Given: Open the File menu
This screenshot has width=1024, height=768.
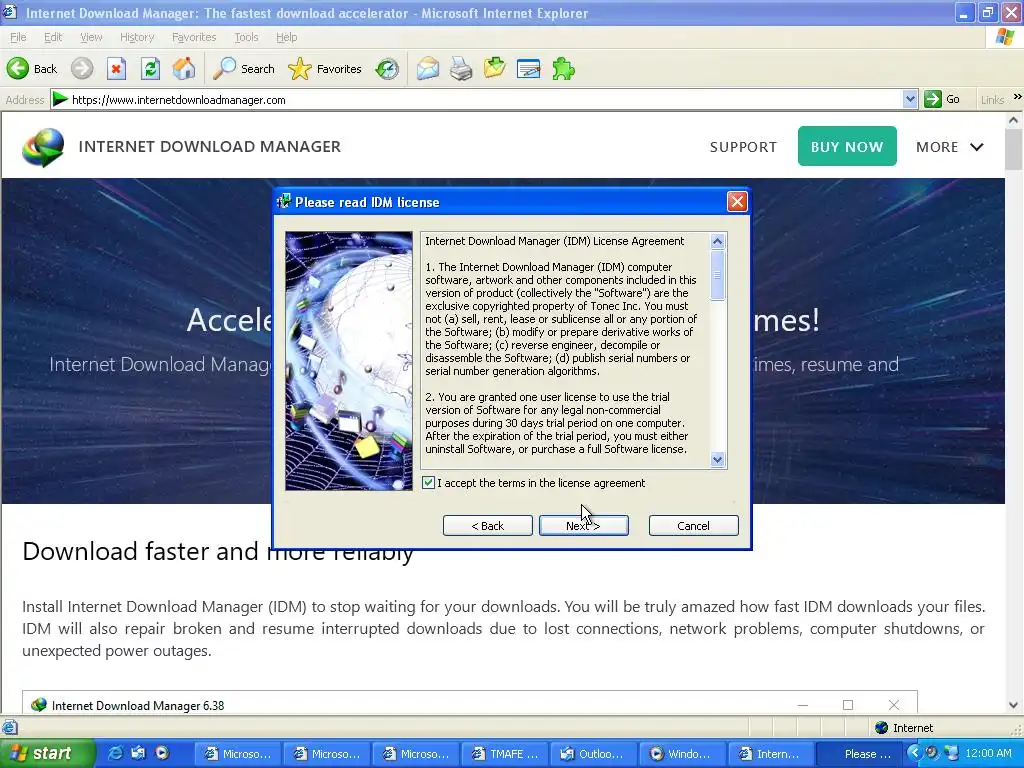Looking at the screenshot, I should (x=18, y=37).
